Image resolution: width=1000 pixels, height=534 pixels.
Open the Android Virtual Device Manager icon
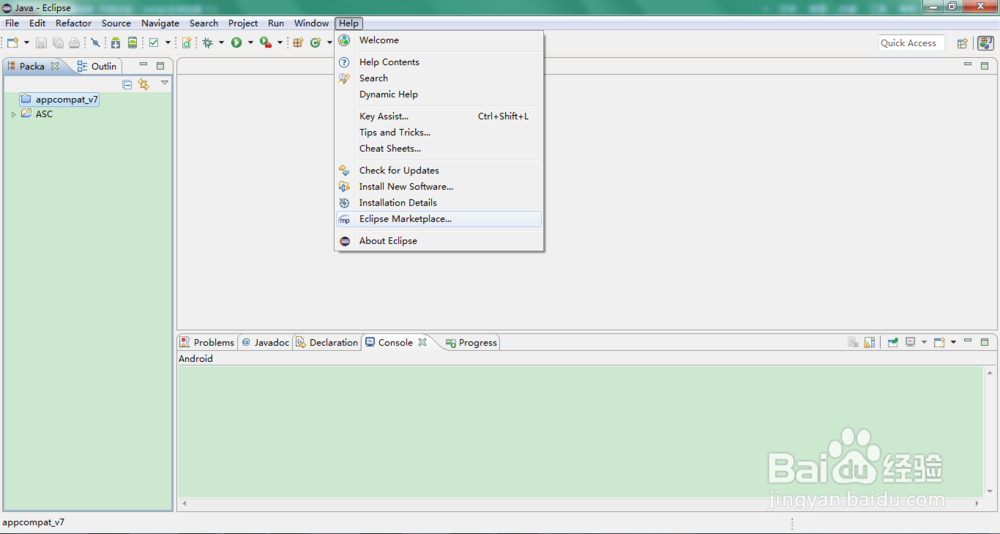pyautogui.click(x=132, y=43)
